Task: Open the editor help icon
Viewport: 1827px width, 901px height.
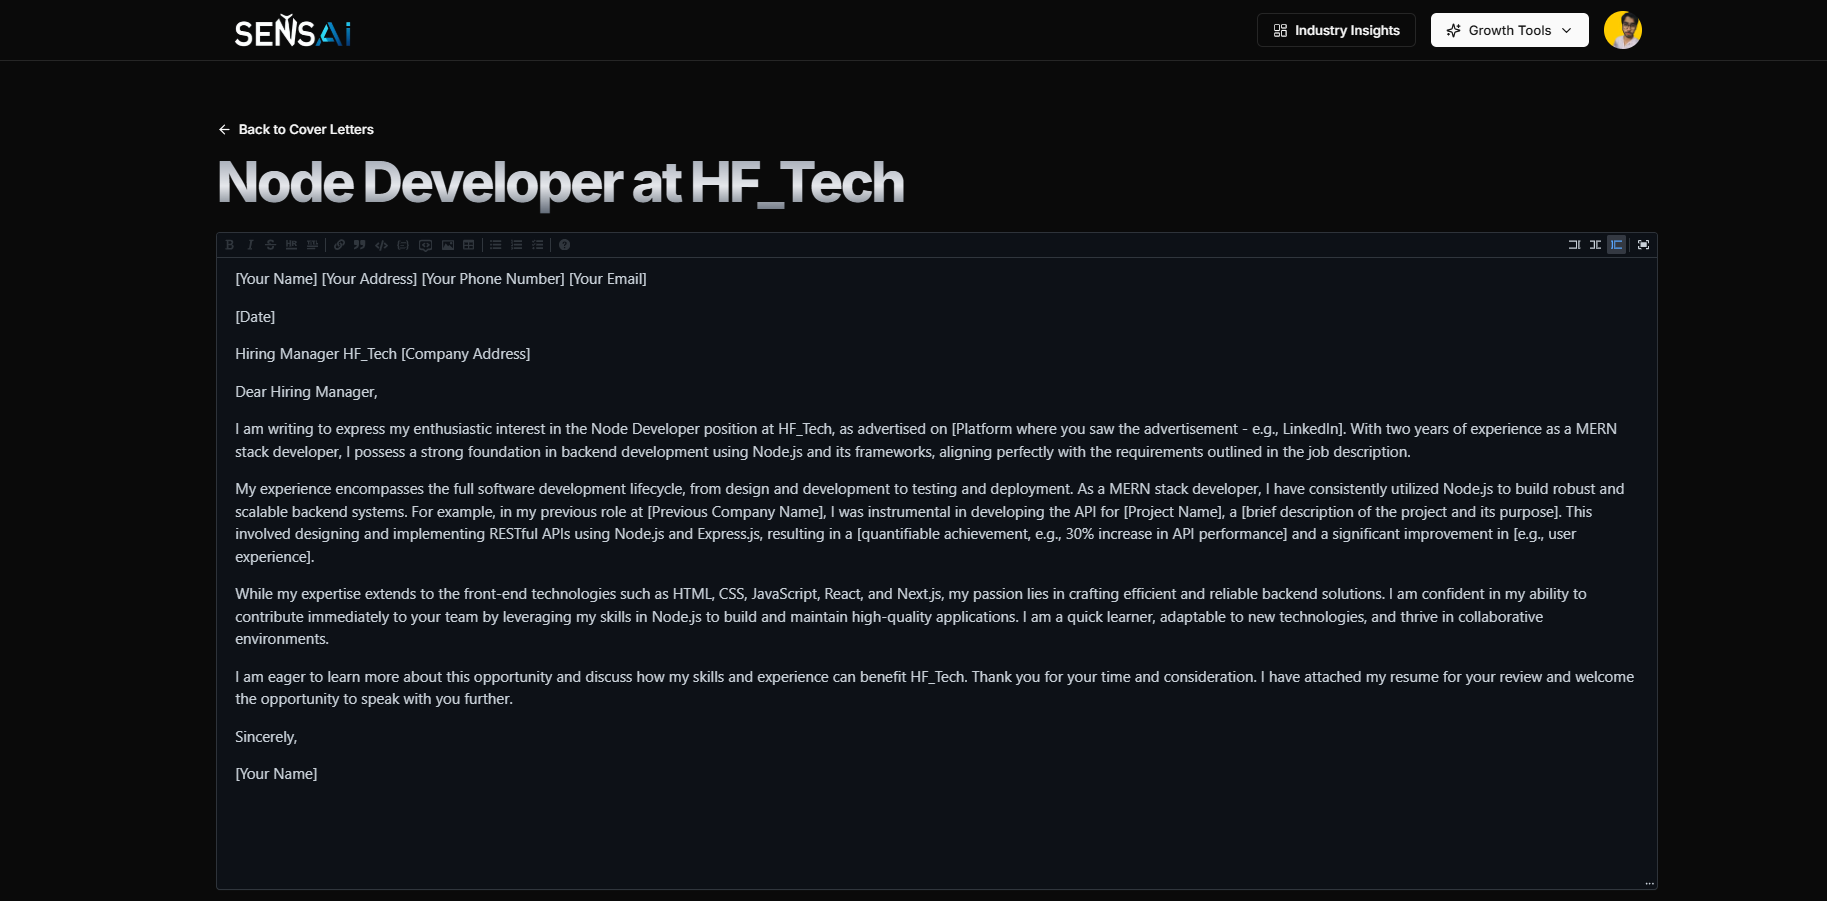Action: coord(564,245)
